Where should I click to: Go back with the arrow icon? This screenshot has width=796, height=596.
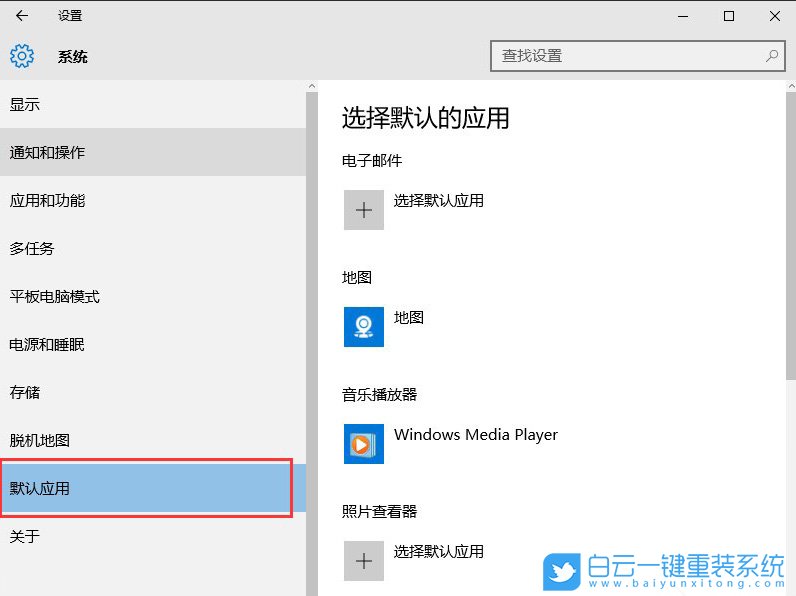22,16
